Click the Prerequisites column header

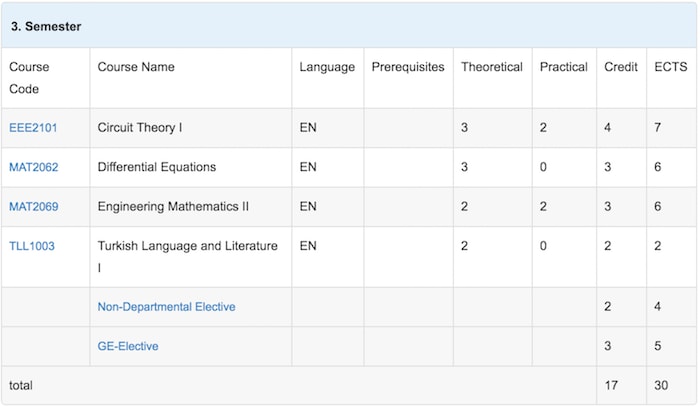(408, 67)
